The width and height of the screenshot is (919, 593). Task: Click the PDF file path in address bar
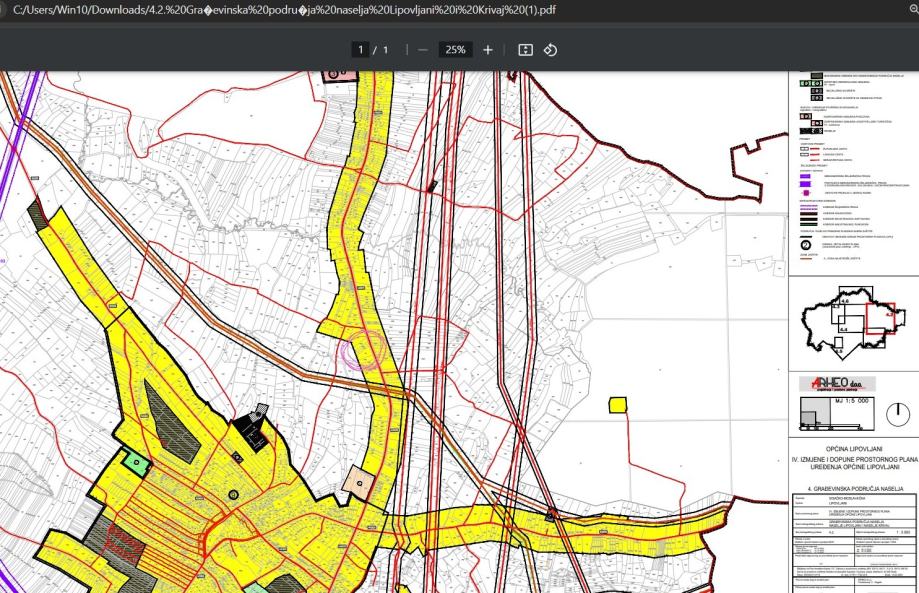[x=280, y=10]
